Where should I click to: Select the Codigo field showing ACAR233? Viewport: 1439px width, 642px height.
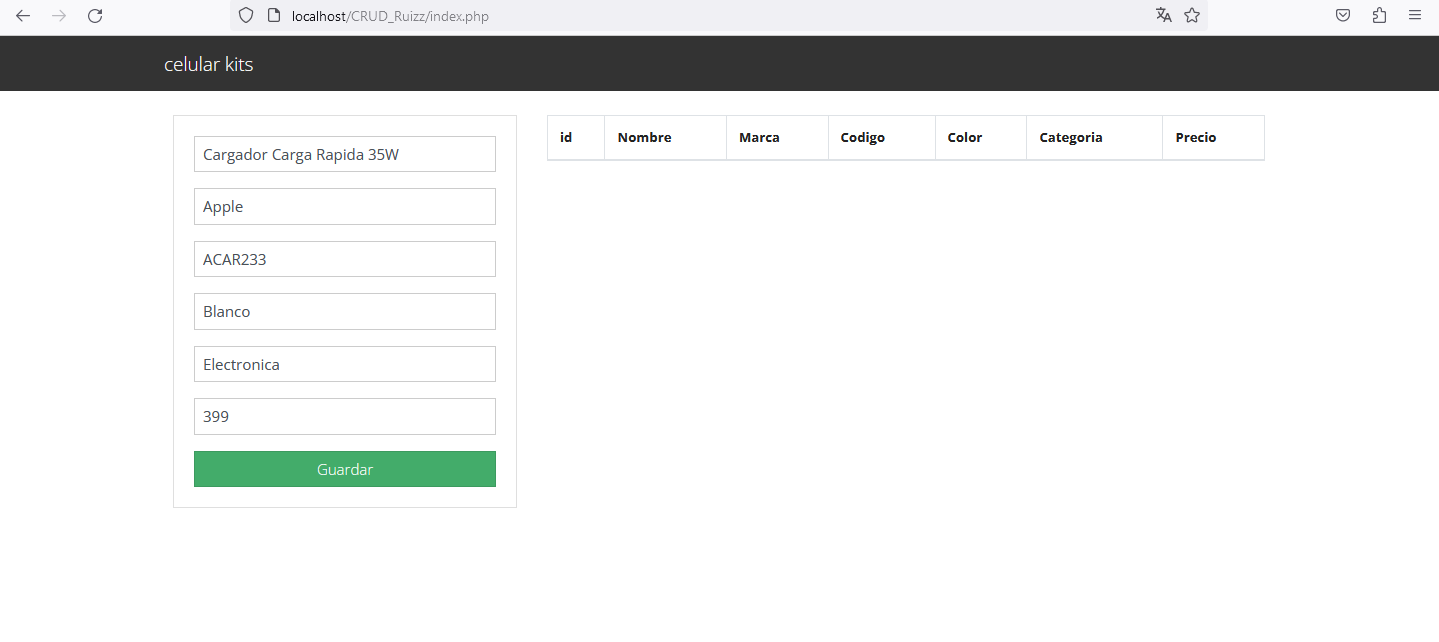click(344, 258)
